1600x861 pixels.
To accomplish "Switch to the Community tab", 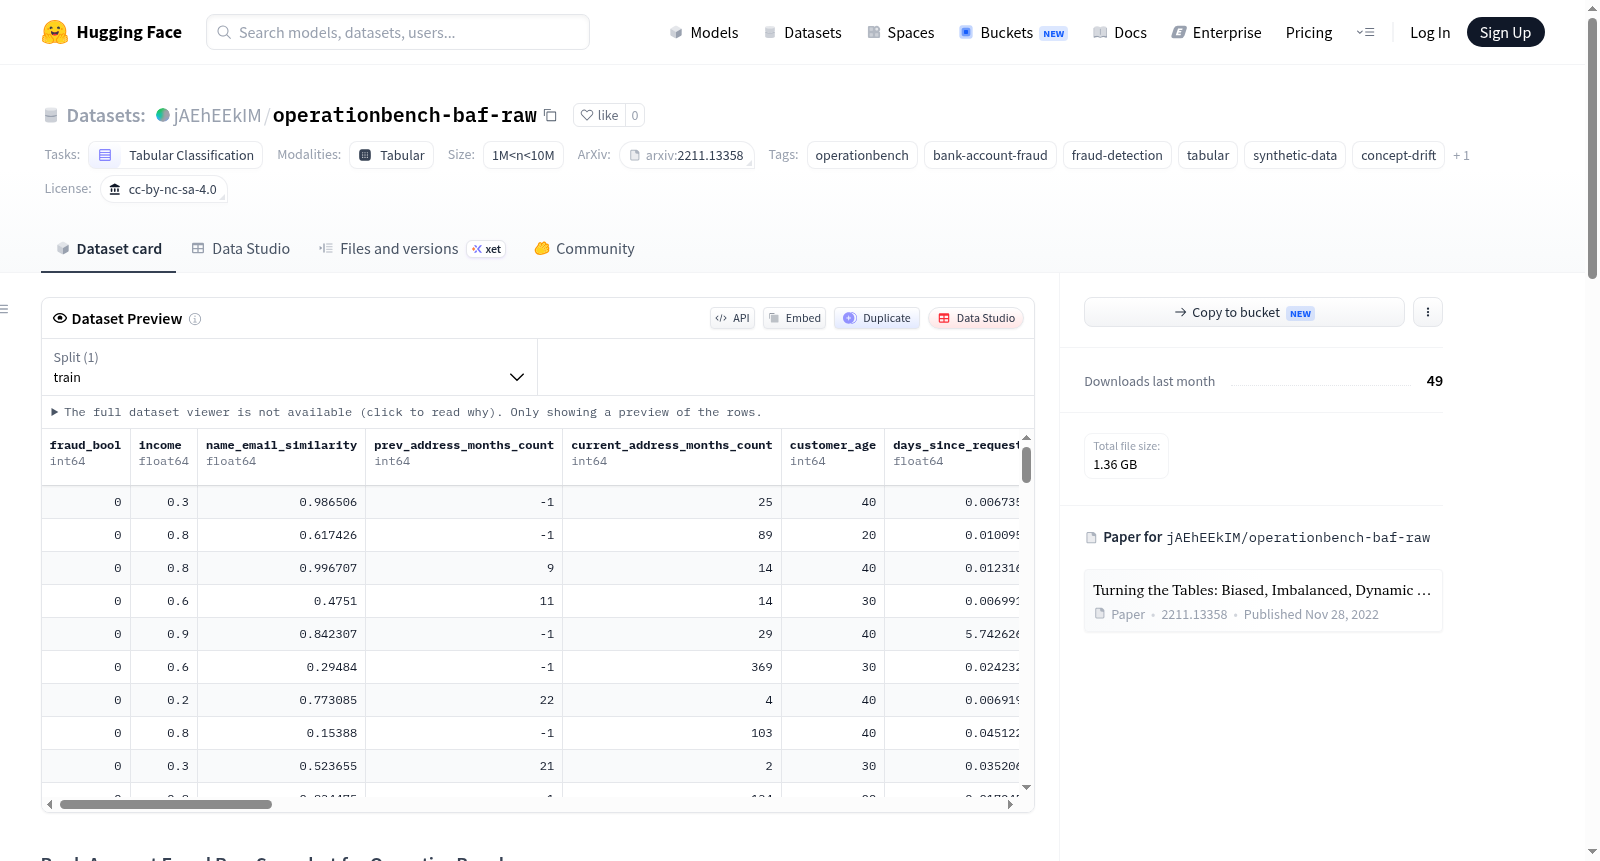I will click(x=585, y=249).
